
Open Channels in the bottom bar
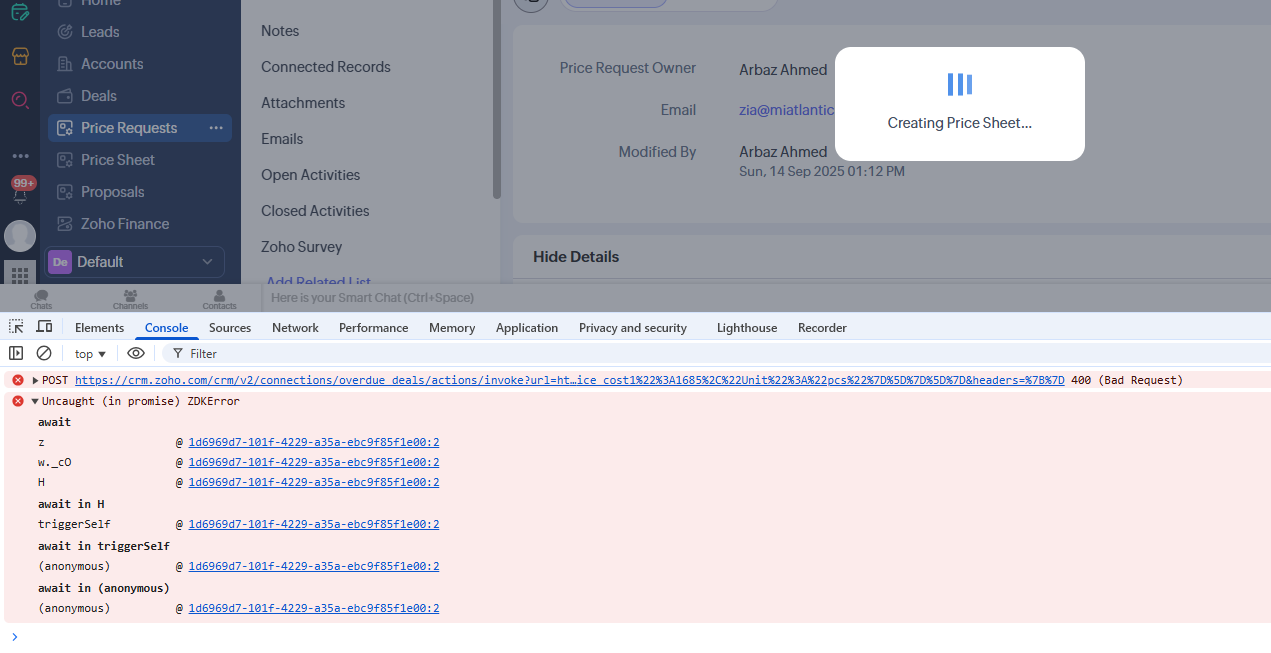130,299
